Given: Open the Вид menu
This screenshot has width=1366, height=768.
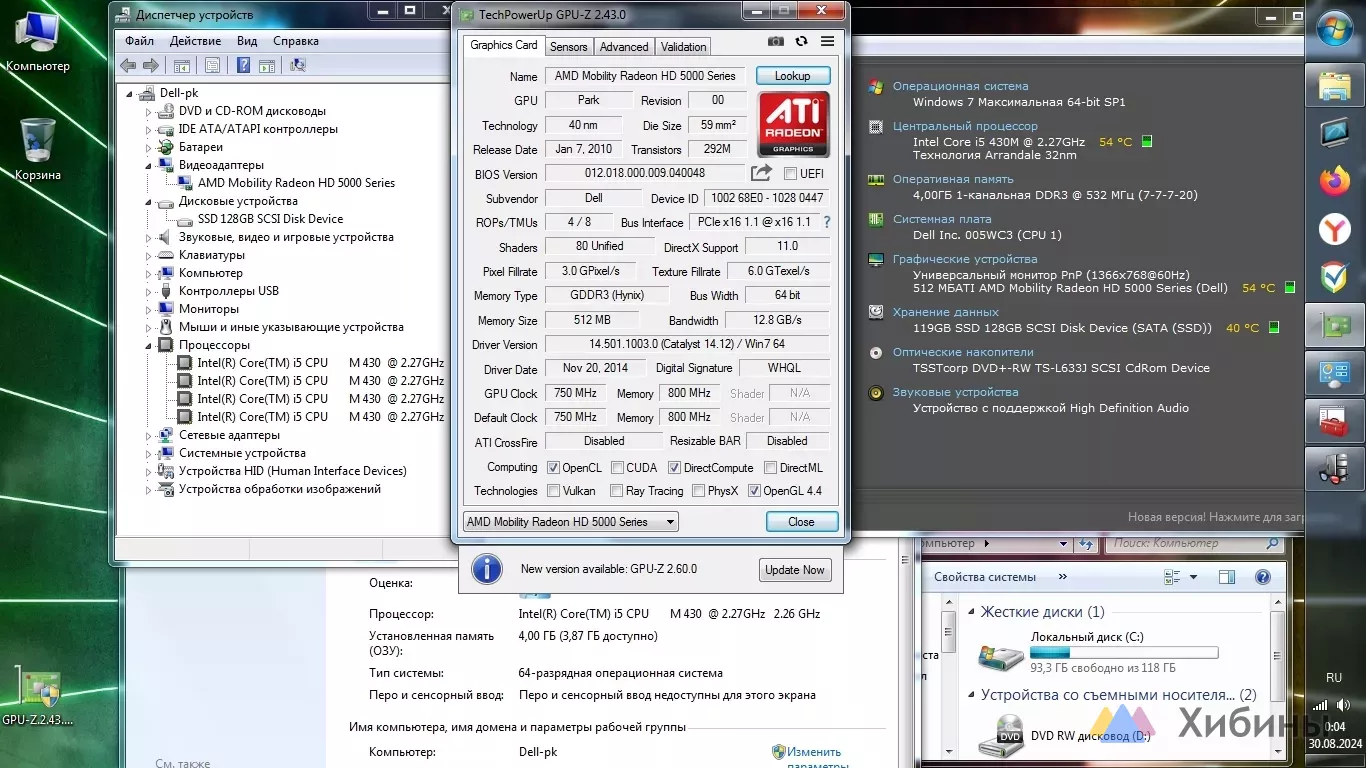Looking at the screenshot, I should [247, 41].
